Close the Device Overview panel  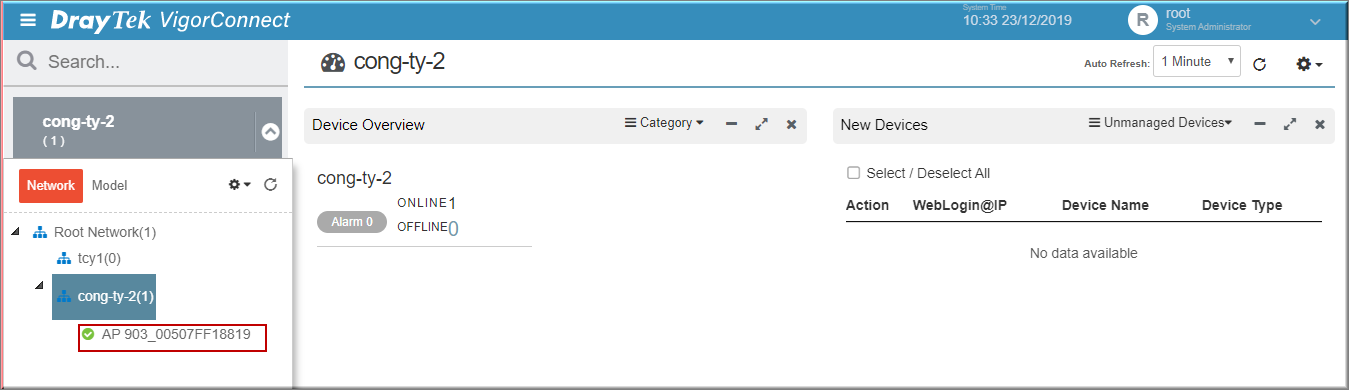point(791,124)
